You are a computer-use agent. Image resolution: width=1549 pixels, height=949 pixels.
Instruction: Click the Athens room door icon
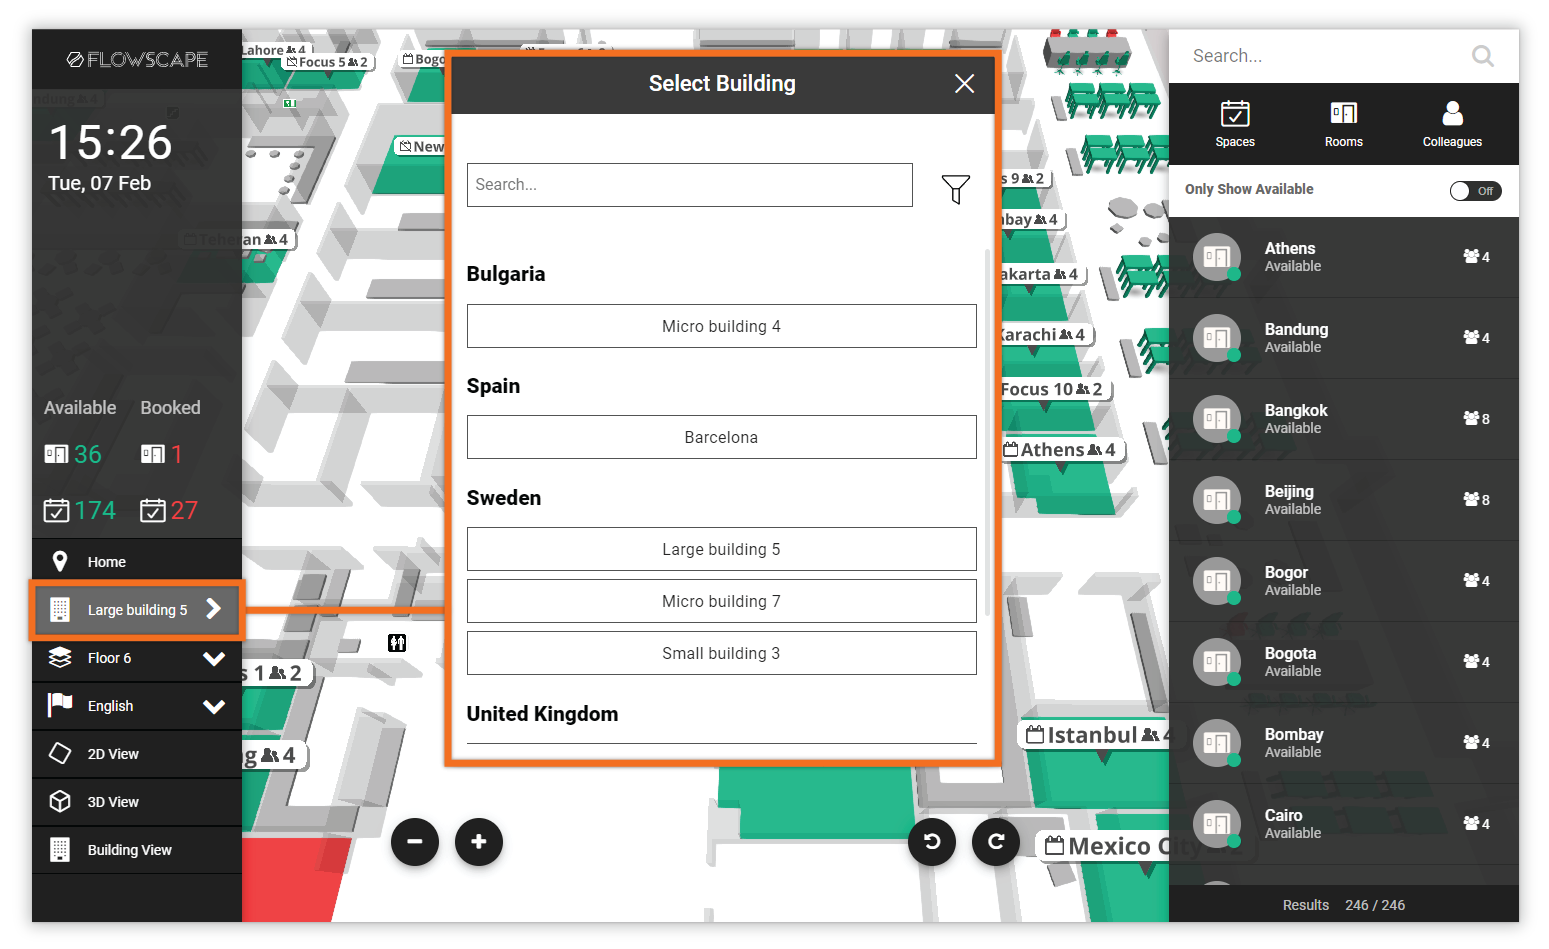pyautogui.click(x=1217, y=257)
